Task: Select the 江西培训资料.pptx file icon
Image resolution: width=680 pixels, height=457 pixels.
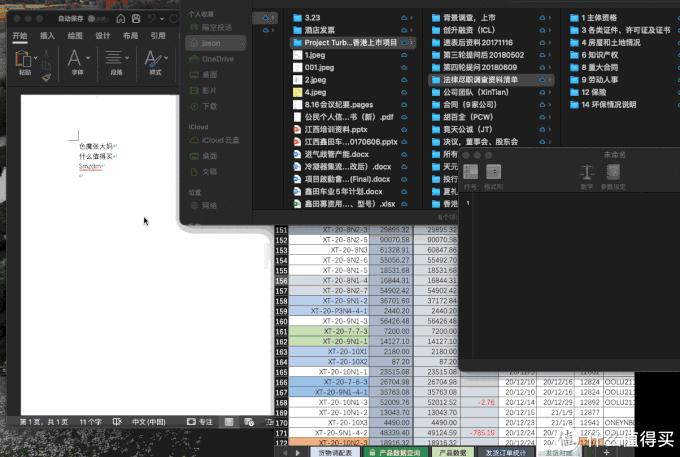Action: (297, 129)
